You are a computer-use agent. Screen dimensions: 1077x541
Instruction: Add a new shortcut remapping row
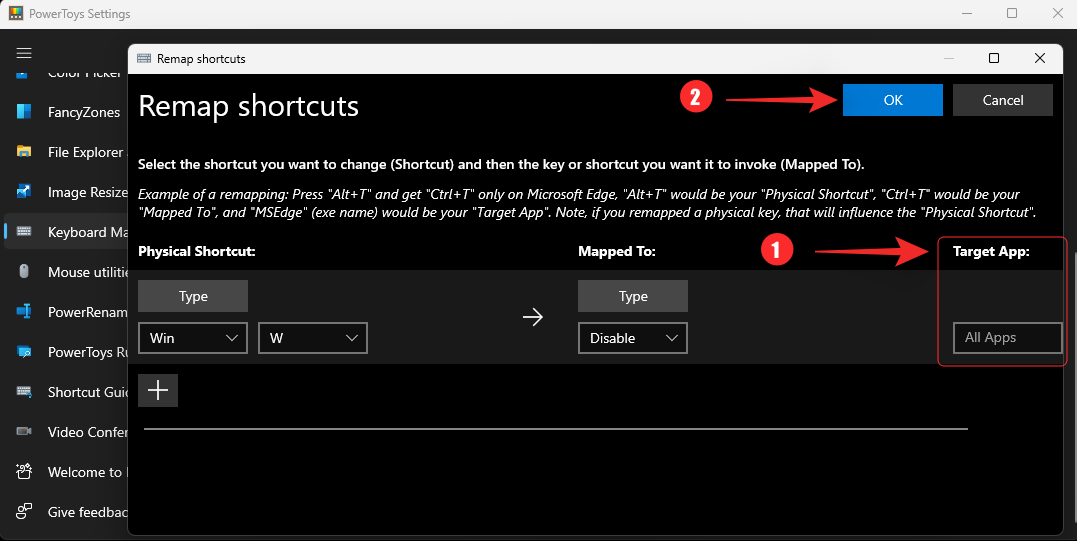pyautogui.click(x=158, y=391)
